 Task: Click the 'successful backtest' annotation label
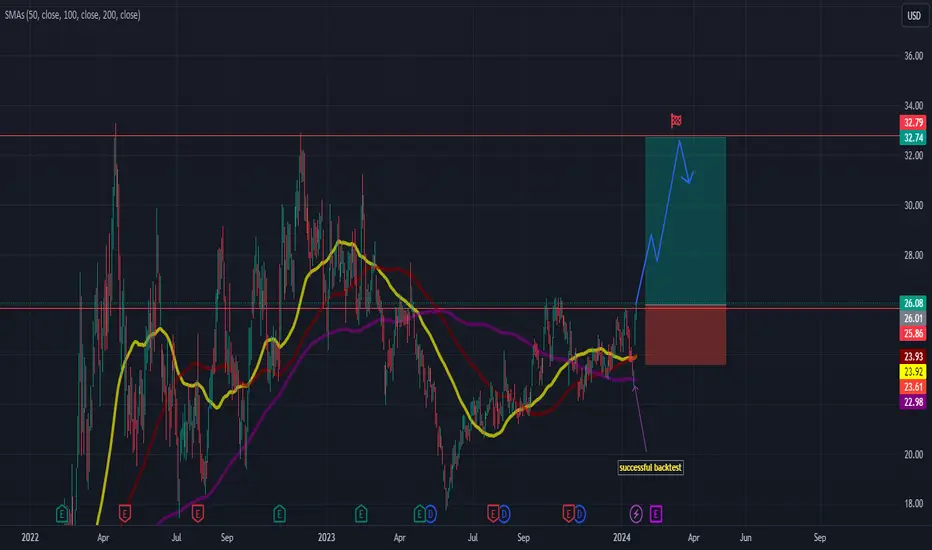click(650, 467)
